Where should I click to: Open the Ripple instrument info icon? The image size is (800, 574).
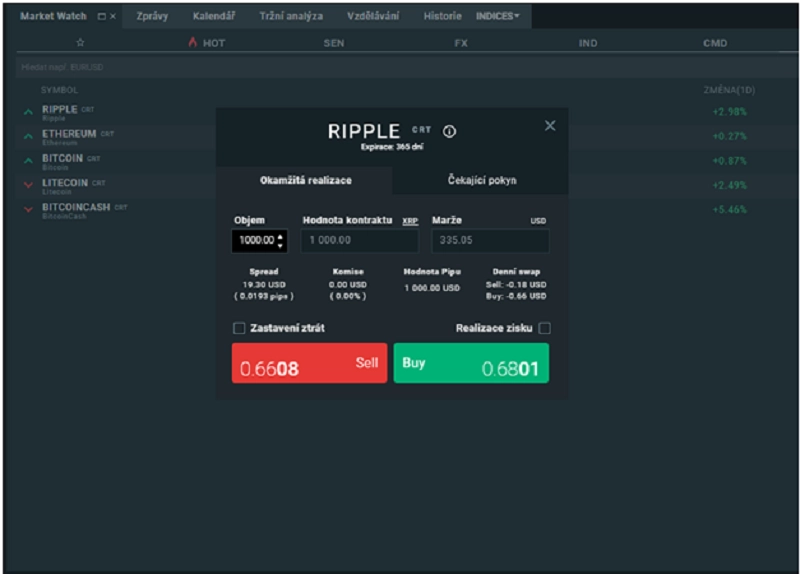point(449,132)
